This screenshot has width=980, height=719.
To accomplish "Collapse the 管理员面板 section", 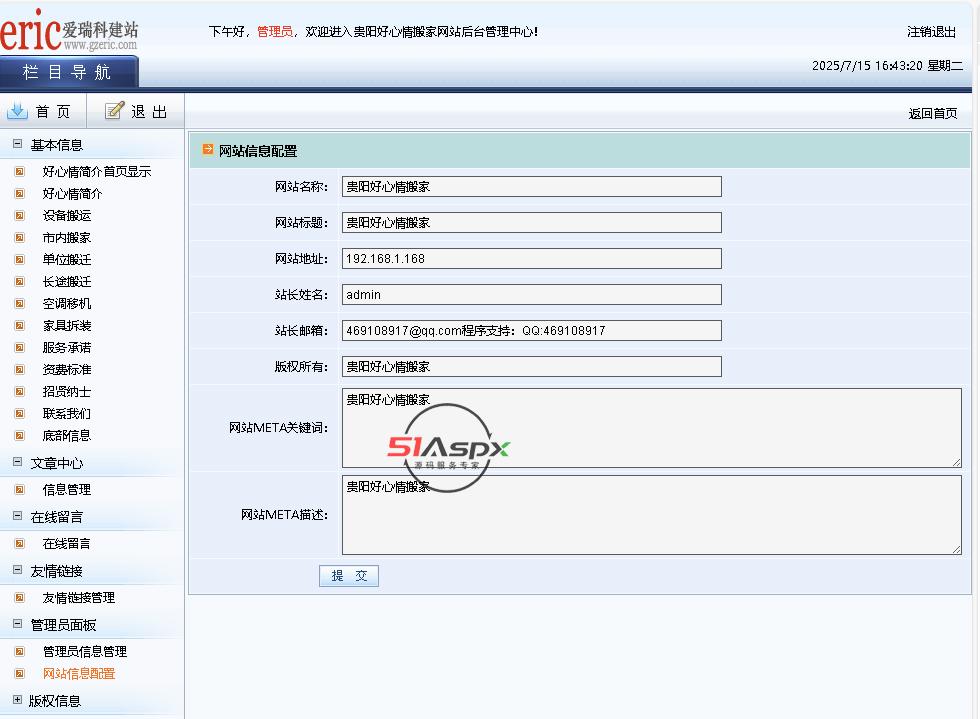I will (x=17, y=624).
